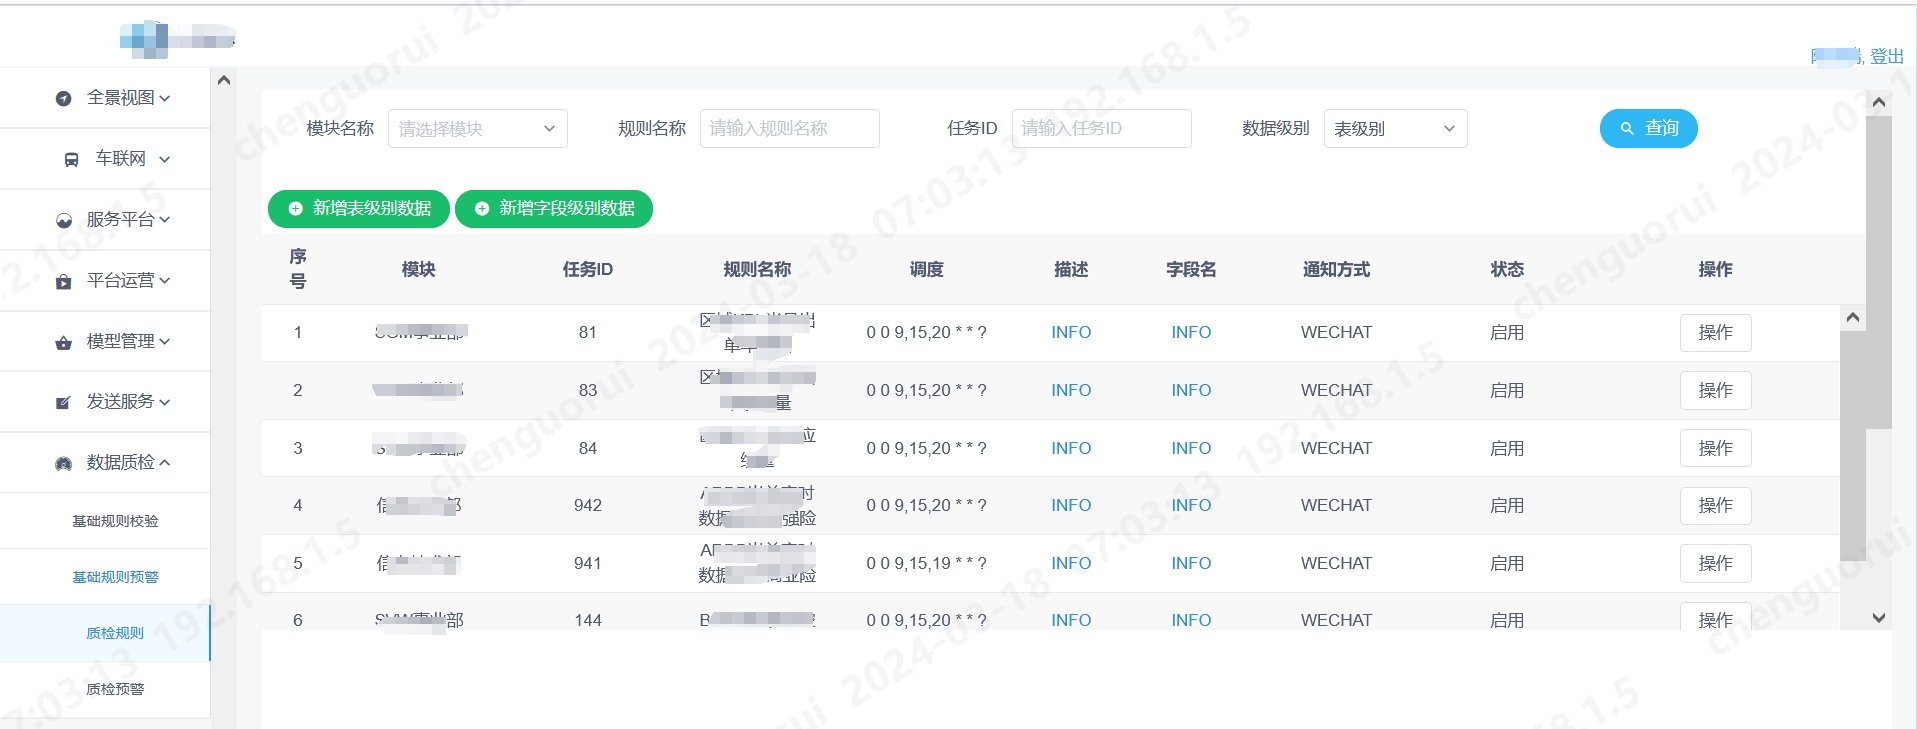Click the magnifier icon in 查询 button
The image size is (1917, 729).
pos(1627,128)
